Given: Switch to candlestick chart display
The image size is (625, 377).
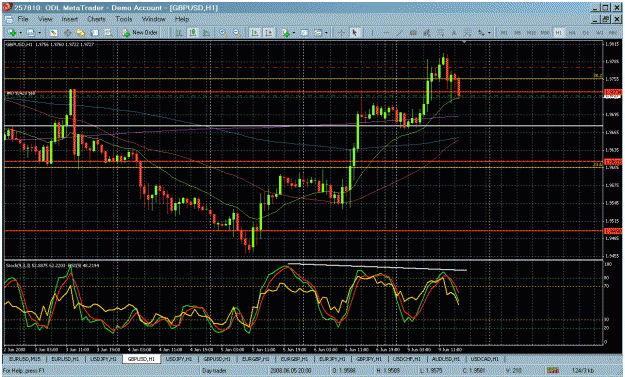Looking at the screenshot, I should [193, 33].
